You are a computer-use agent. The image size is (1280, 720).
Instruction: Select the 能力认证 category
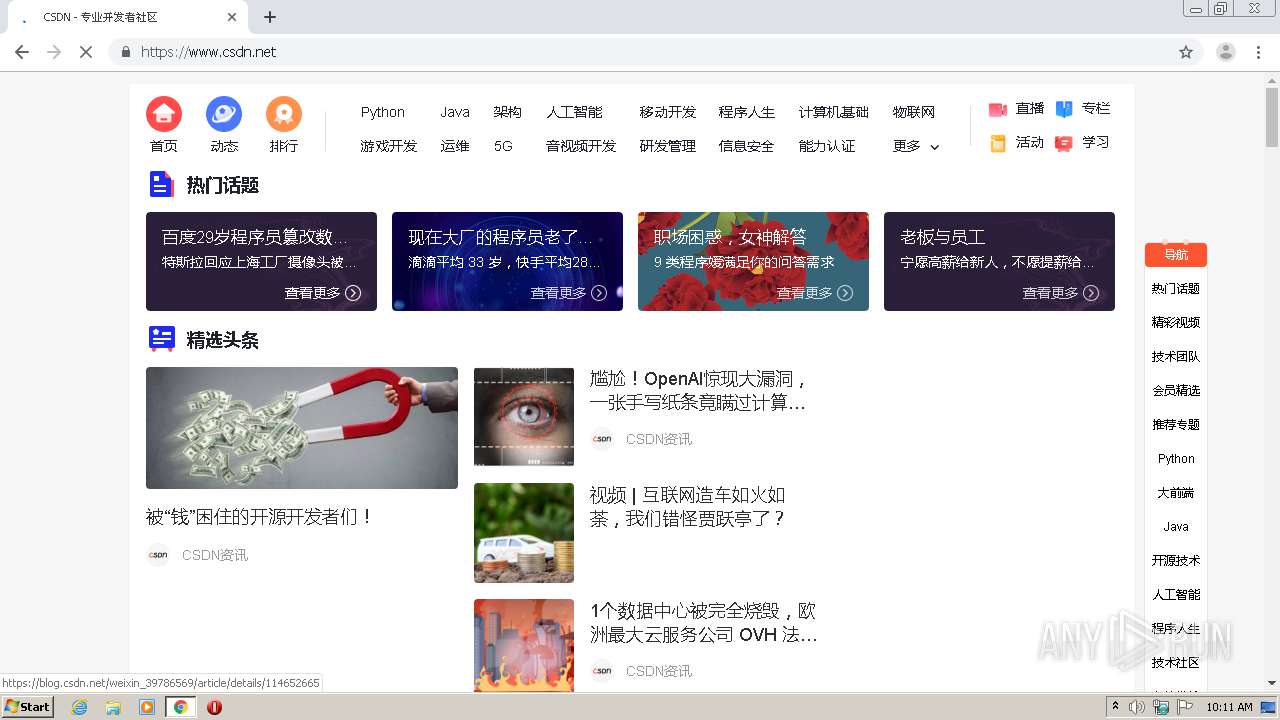click(x=827, y=146)
